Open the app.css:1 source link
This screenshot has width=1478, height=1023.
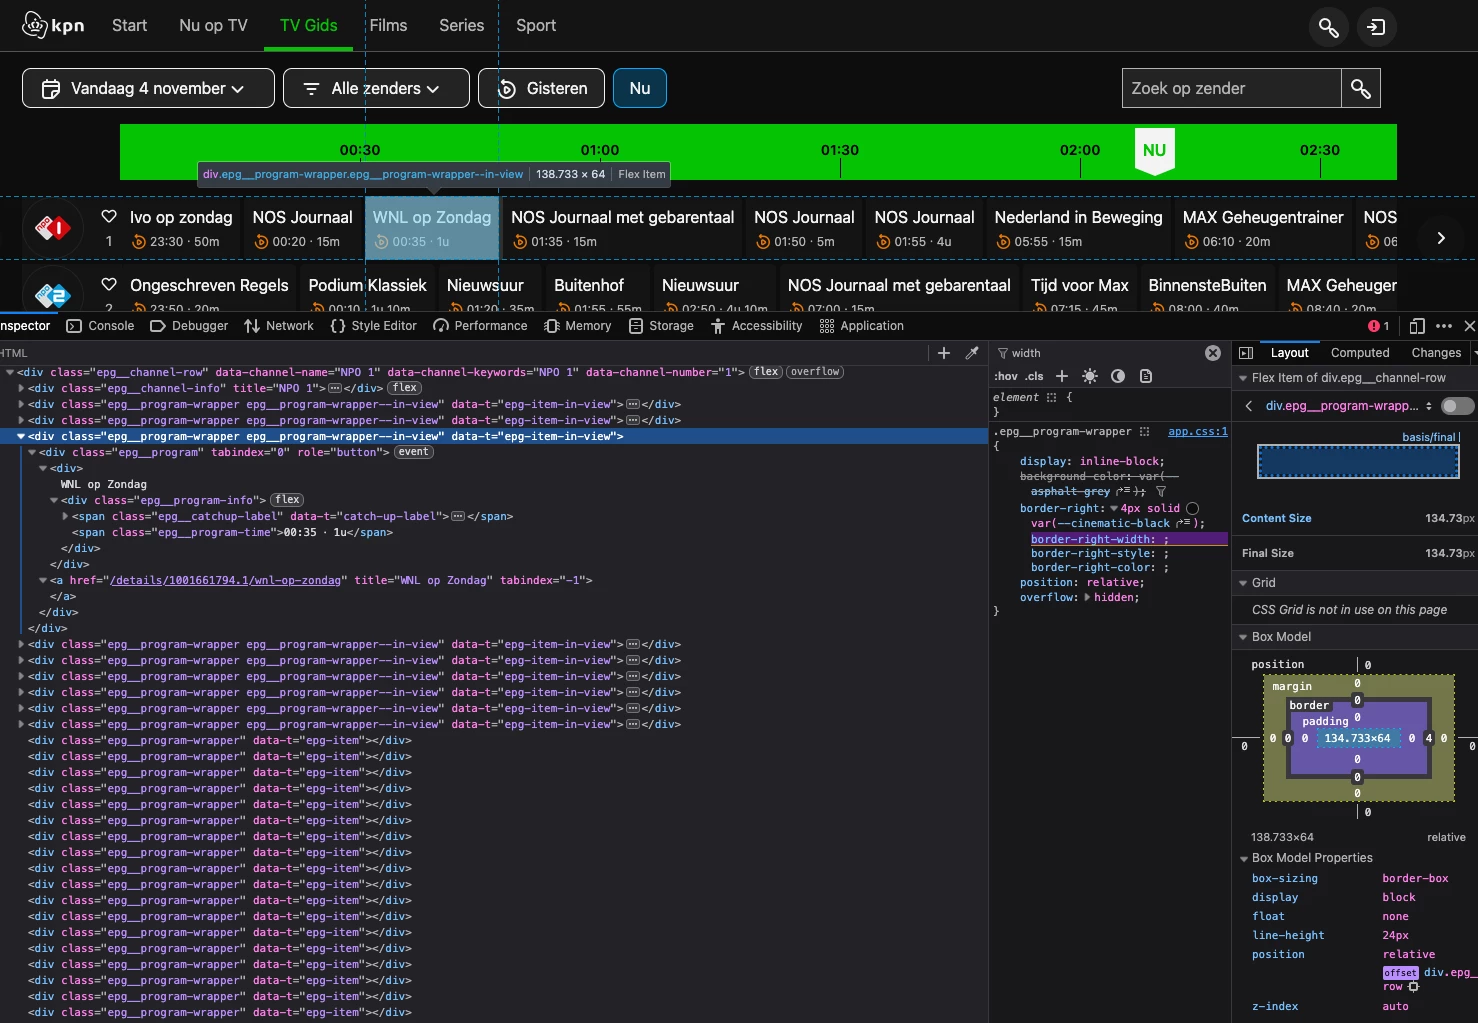point(1197,432)
